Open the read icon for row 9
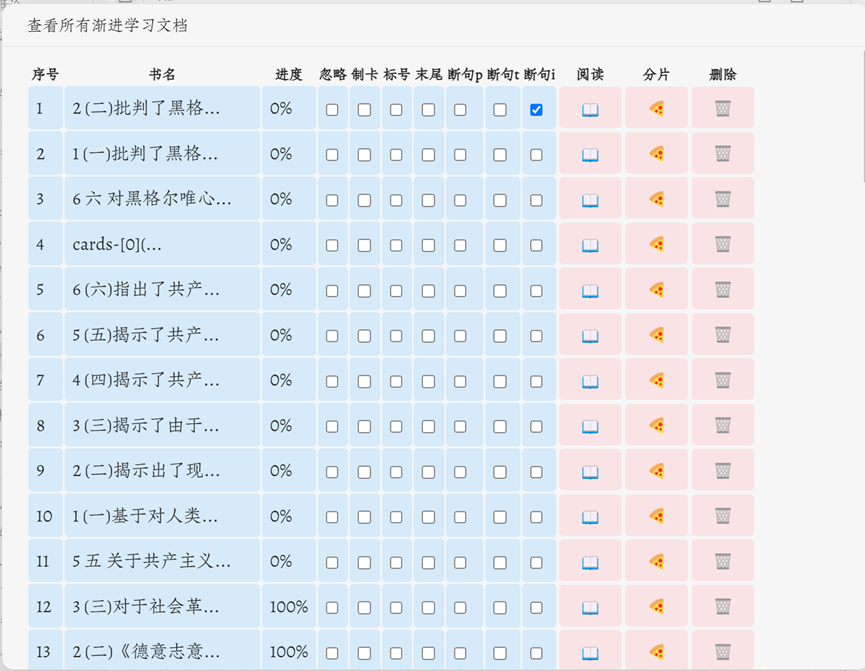Screen dimensions: 865x671 (590, 472)
